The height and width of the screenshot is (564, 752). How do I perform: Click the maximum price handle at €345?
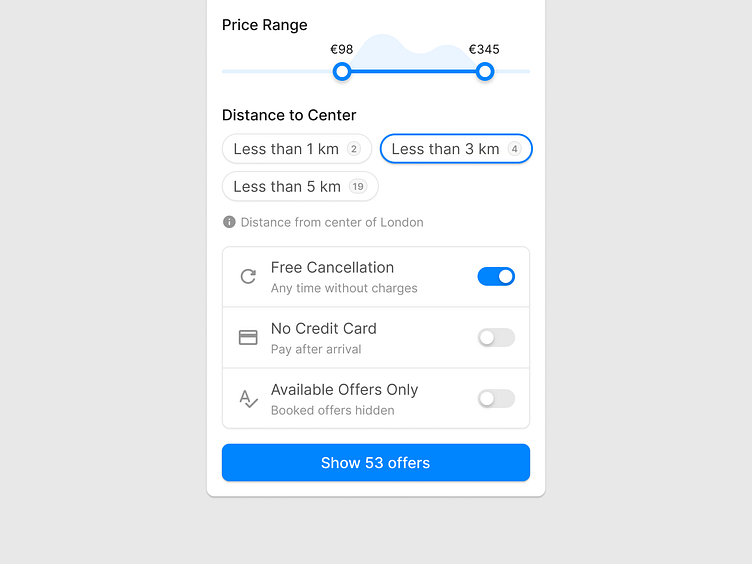[485, 71]
